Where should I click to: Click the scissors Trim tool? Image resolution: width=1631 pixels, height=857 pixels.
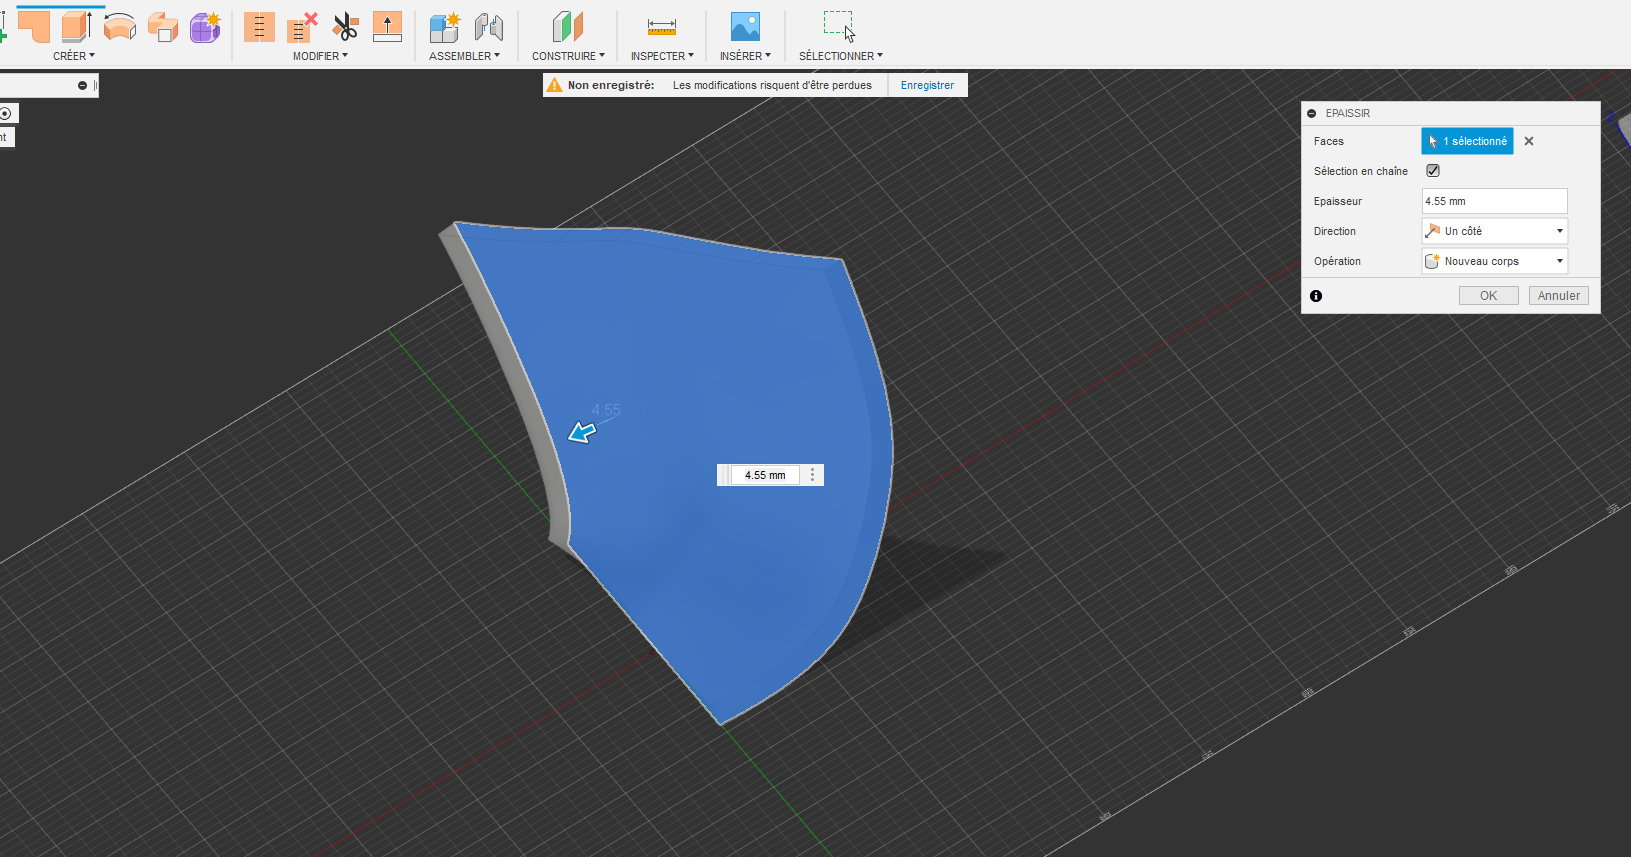345,27
